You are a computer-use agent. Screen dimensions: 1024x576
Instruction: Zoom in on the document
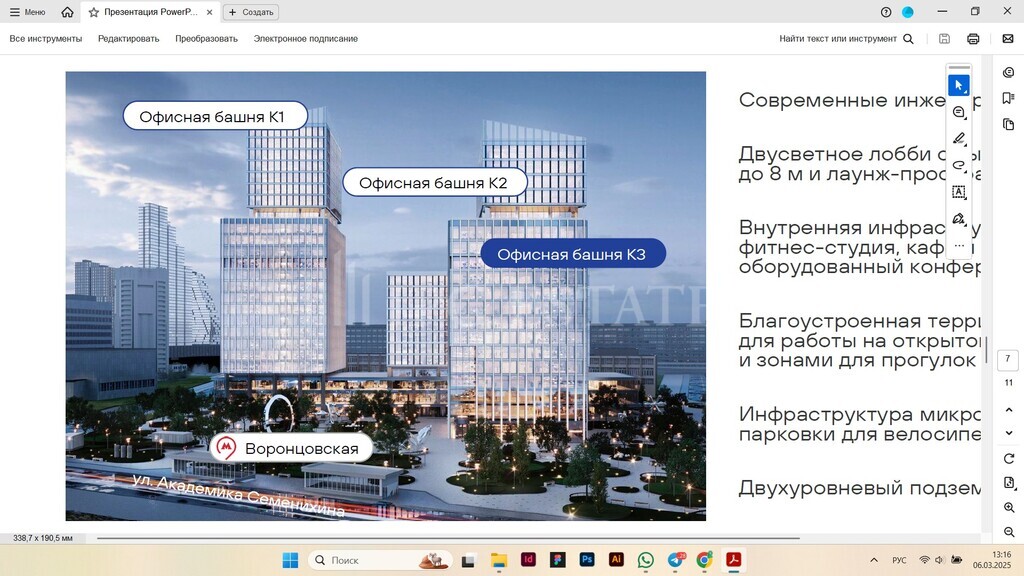tap(1008, 508)
